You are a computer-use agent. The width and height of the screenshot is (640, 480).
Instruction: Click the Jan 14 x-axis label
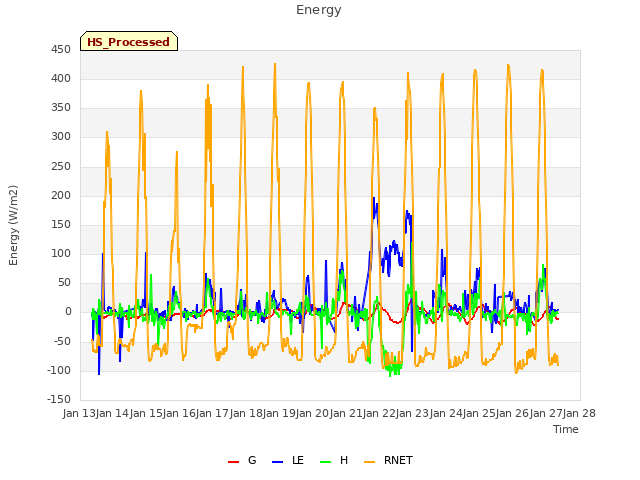click(112, 414)
